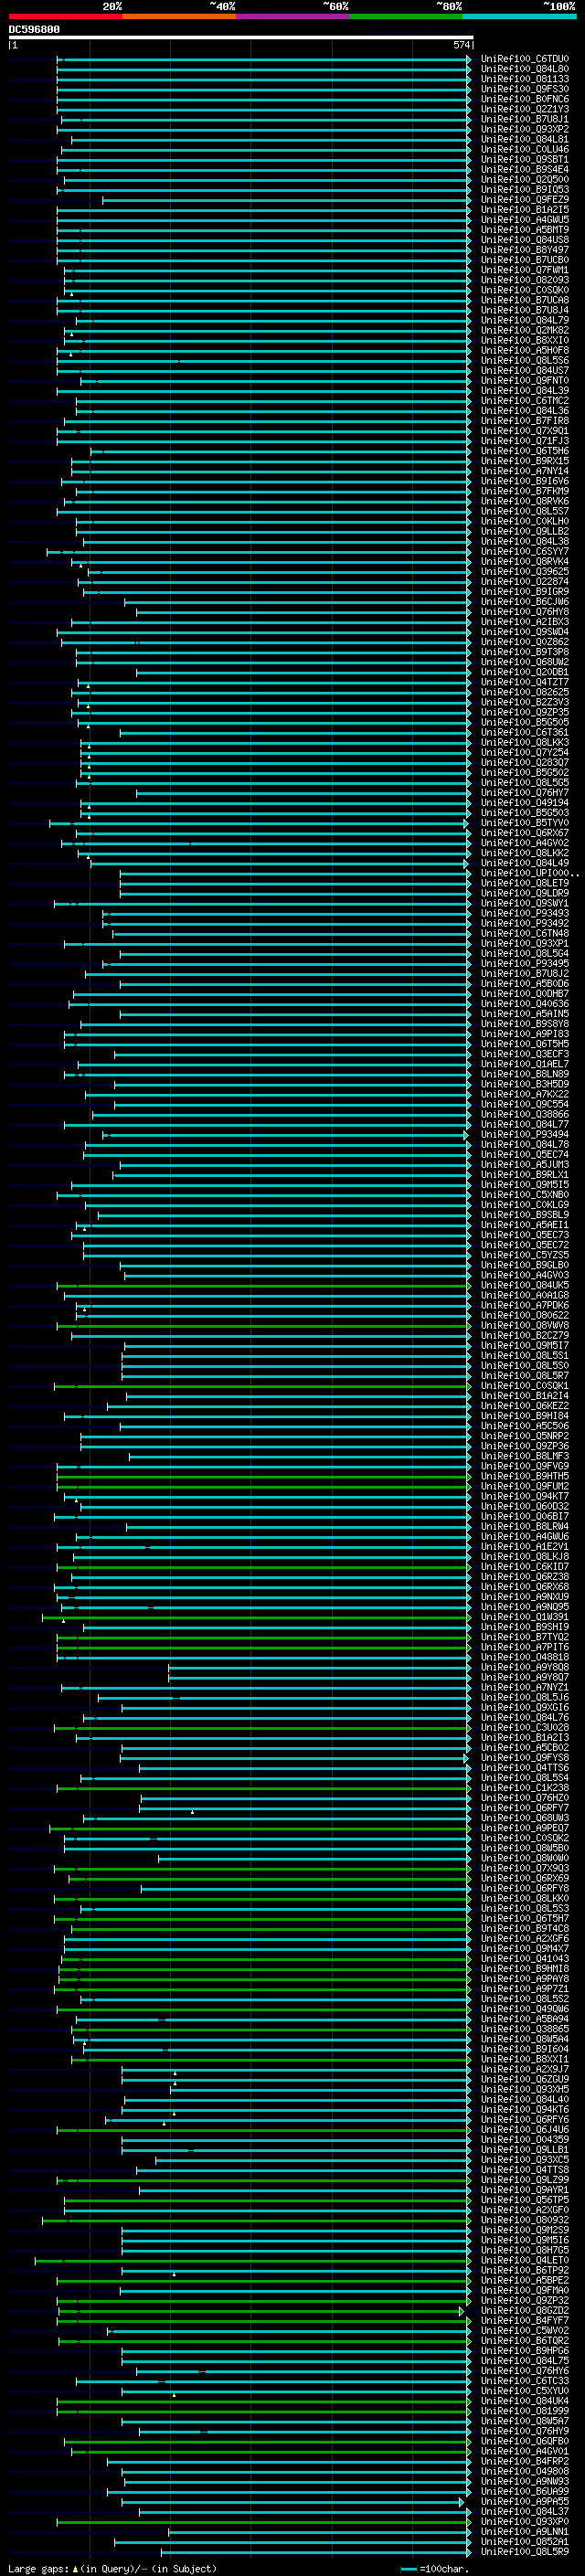Select the UniRef100_Q6T5H5 label
Image resolution: width=585 pixels, height=2576 pixels.
click(524, 1044)
